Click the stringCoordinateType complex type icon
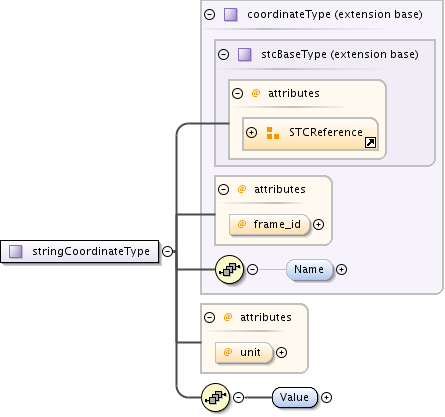 16,251
